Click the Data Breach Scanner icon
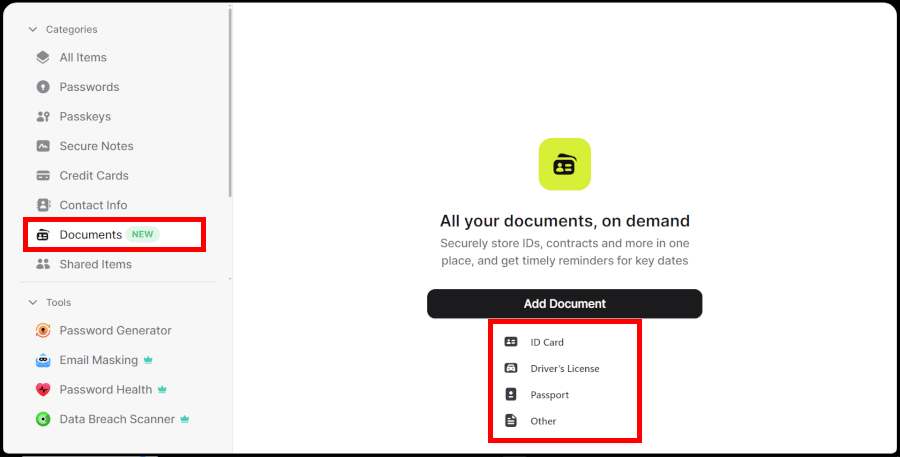The width and height of the screenshot is (900, 457). pos(43,419)
